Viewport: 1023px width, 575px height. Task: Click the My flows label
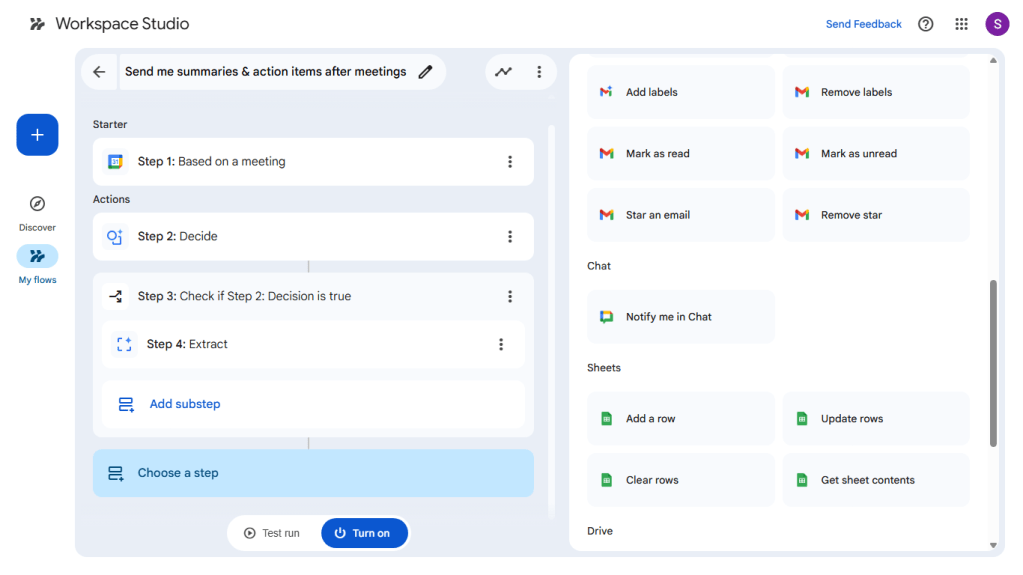pyautogui.click(x=37, y=280)
